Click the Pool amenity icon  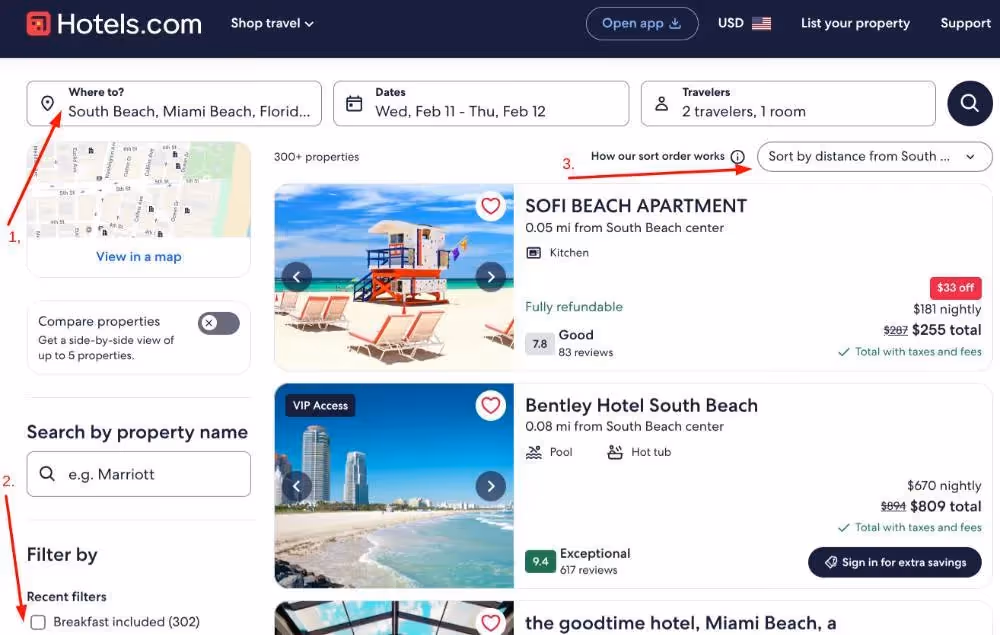coord(533,453)
